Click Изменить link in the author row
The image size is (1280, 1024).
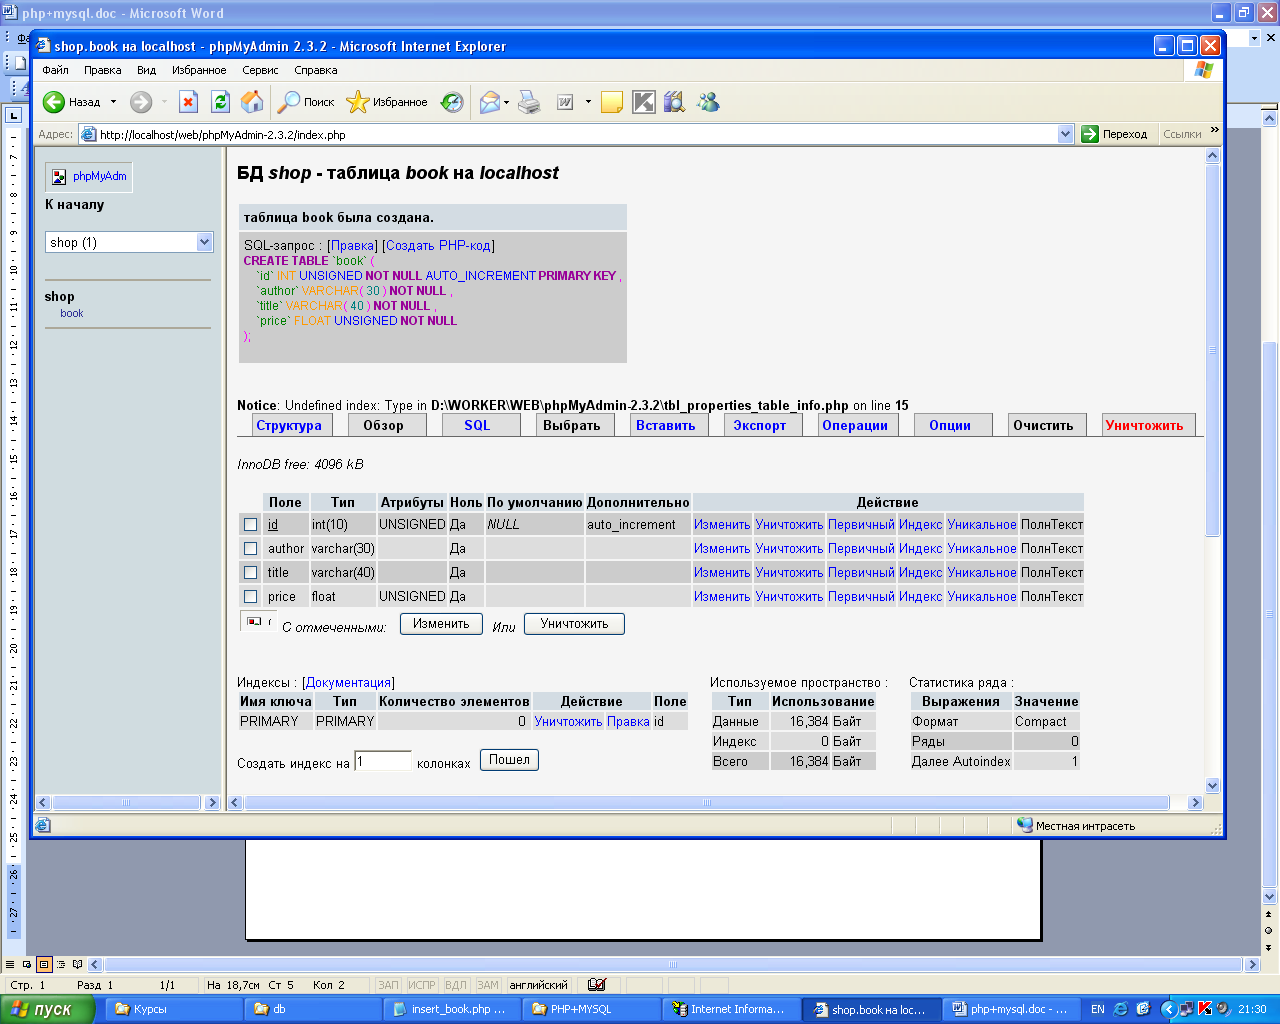coord(722,549)
